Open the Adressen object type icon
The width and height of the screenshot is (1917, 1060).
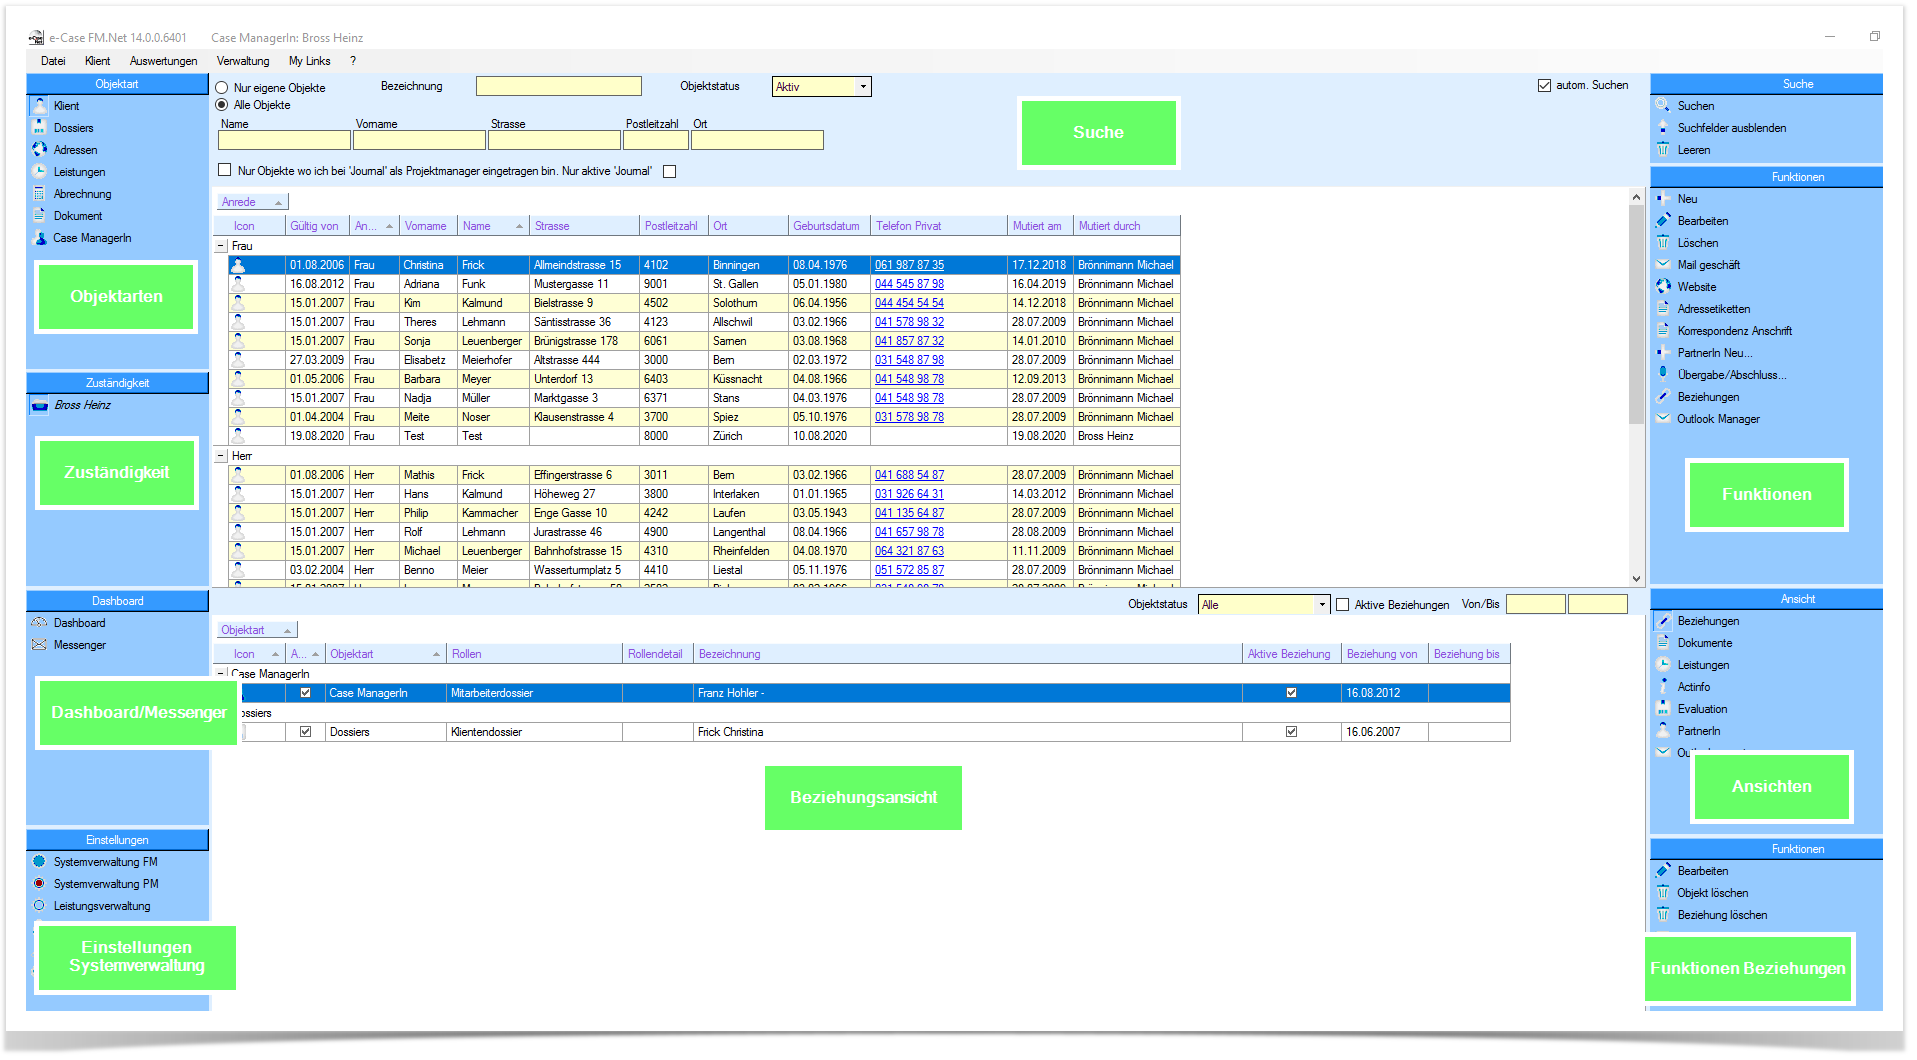click(40, 149)
